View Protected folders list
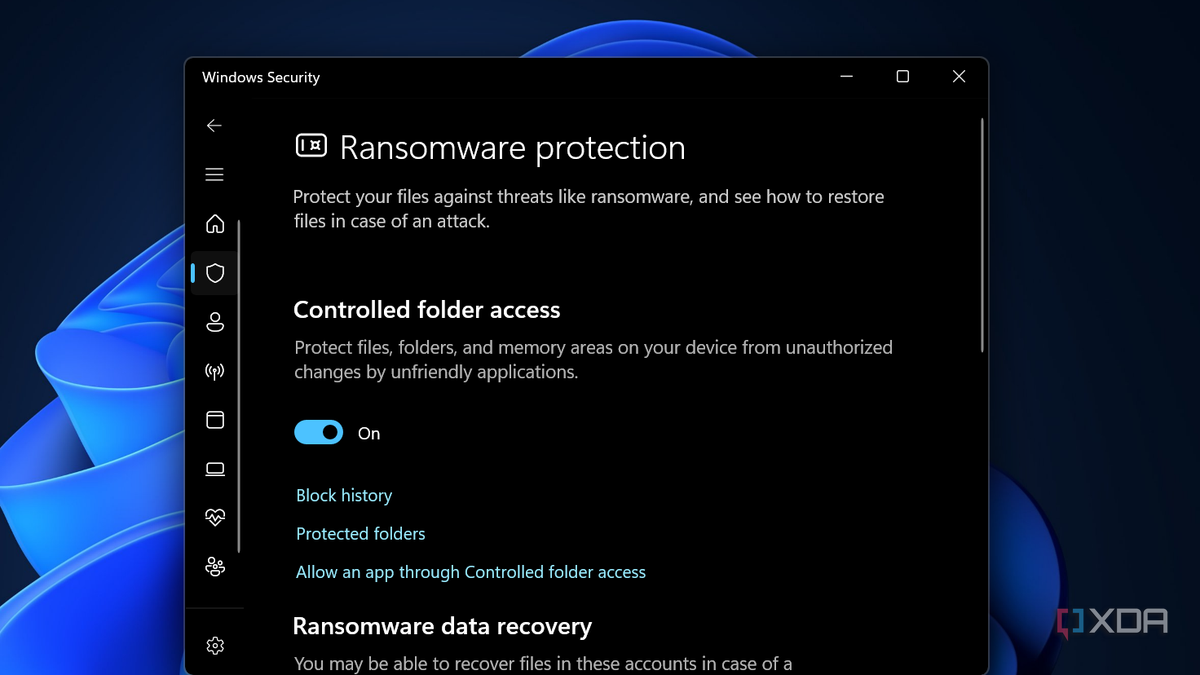Screen dimensions: 1200x675 pyautogui.click(x=360, y=533)
